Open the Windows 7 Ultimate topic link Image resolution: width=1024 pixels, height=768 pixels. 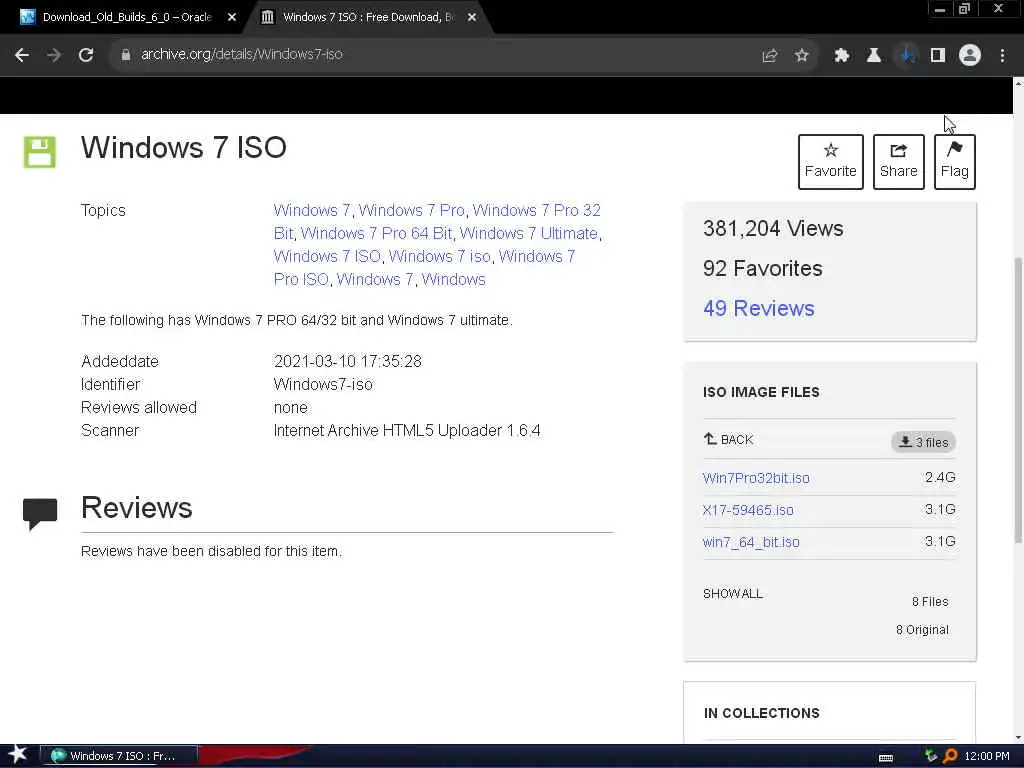pyautogui.click(x=528, y=233)
